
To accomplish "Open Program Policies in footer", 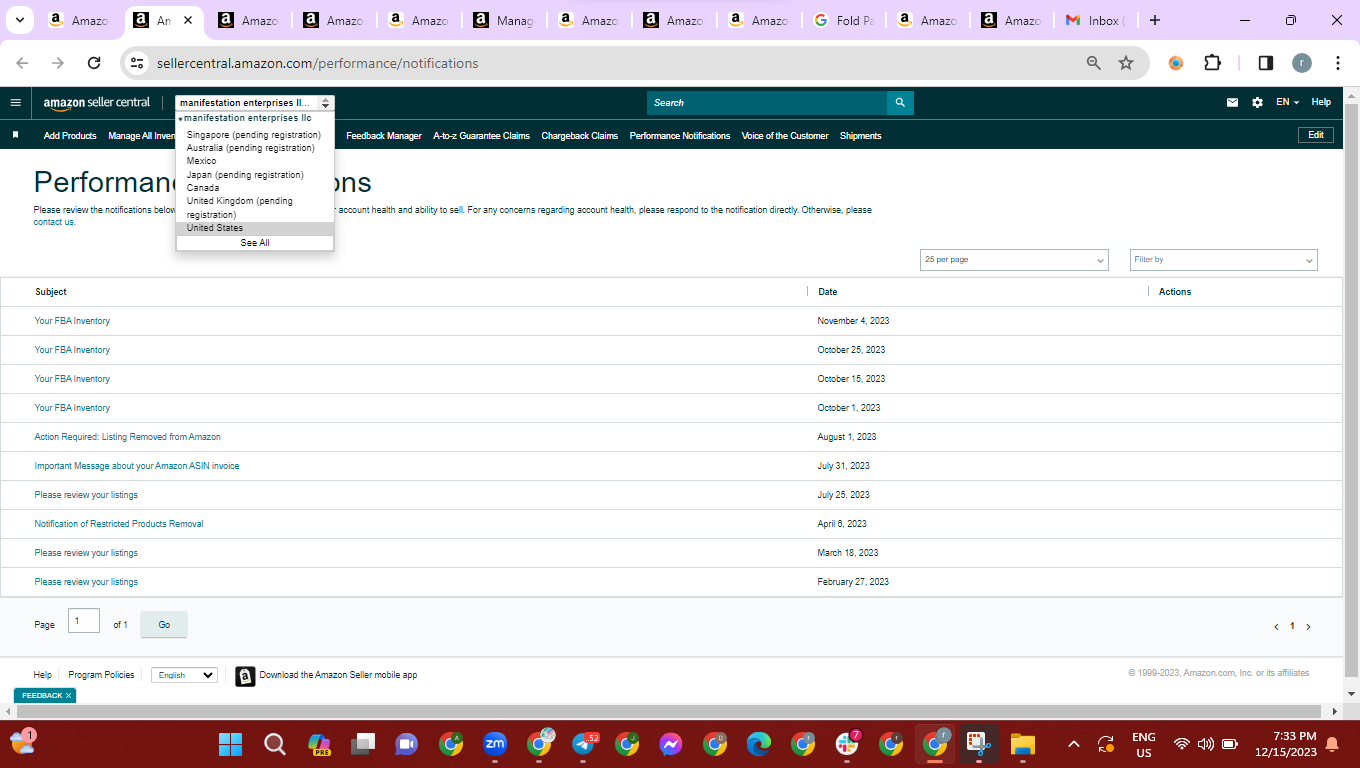I will tap(101, 675).
